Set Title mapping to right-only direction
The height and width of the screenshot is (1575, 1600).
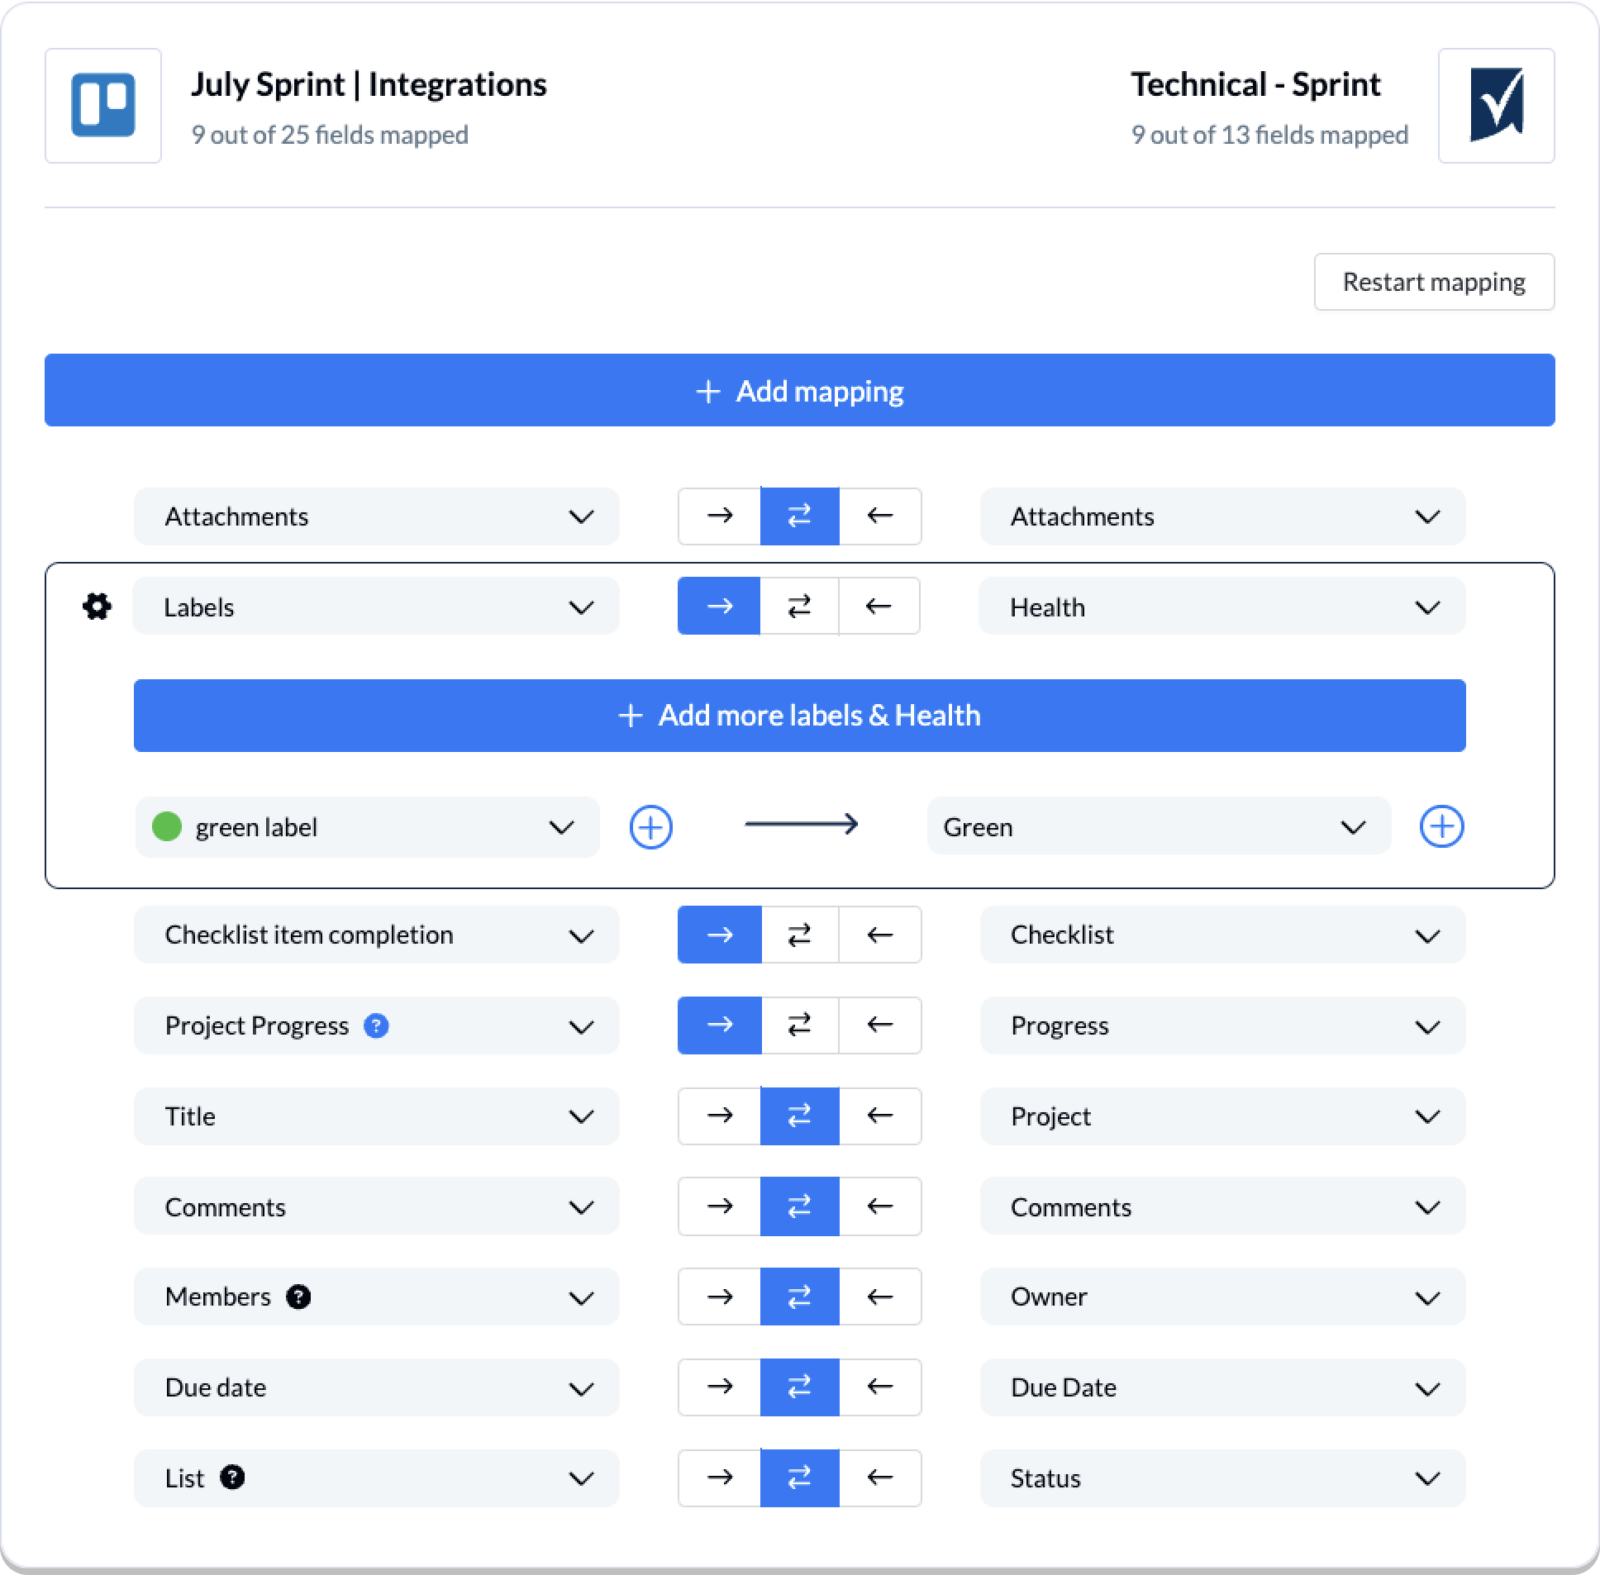coord(718,1116)
